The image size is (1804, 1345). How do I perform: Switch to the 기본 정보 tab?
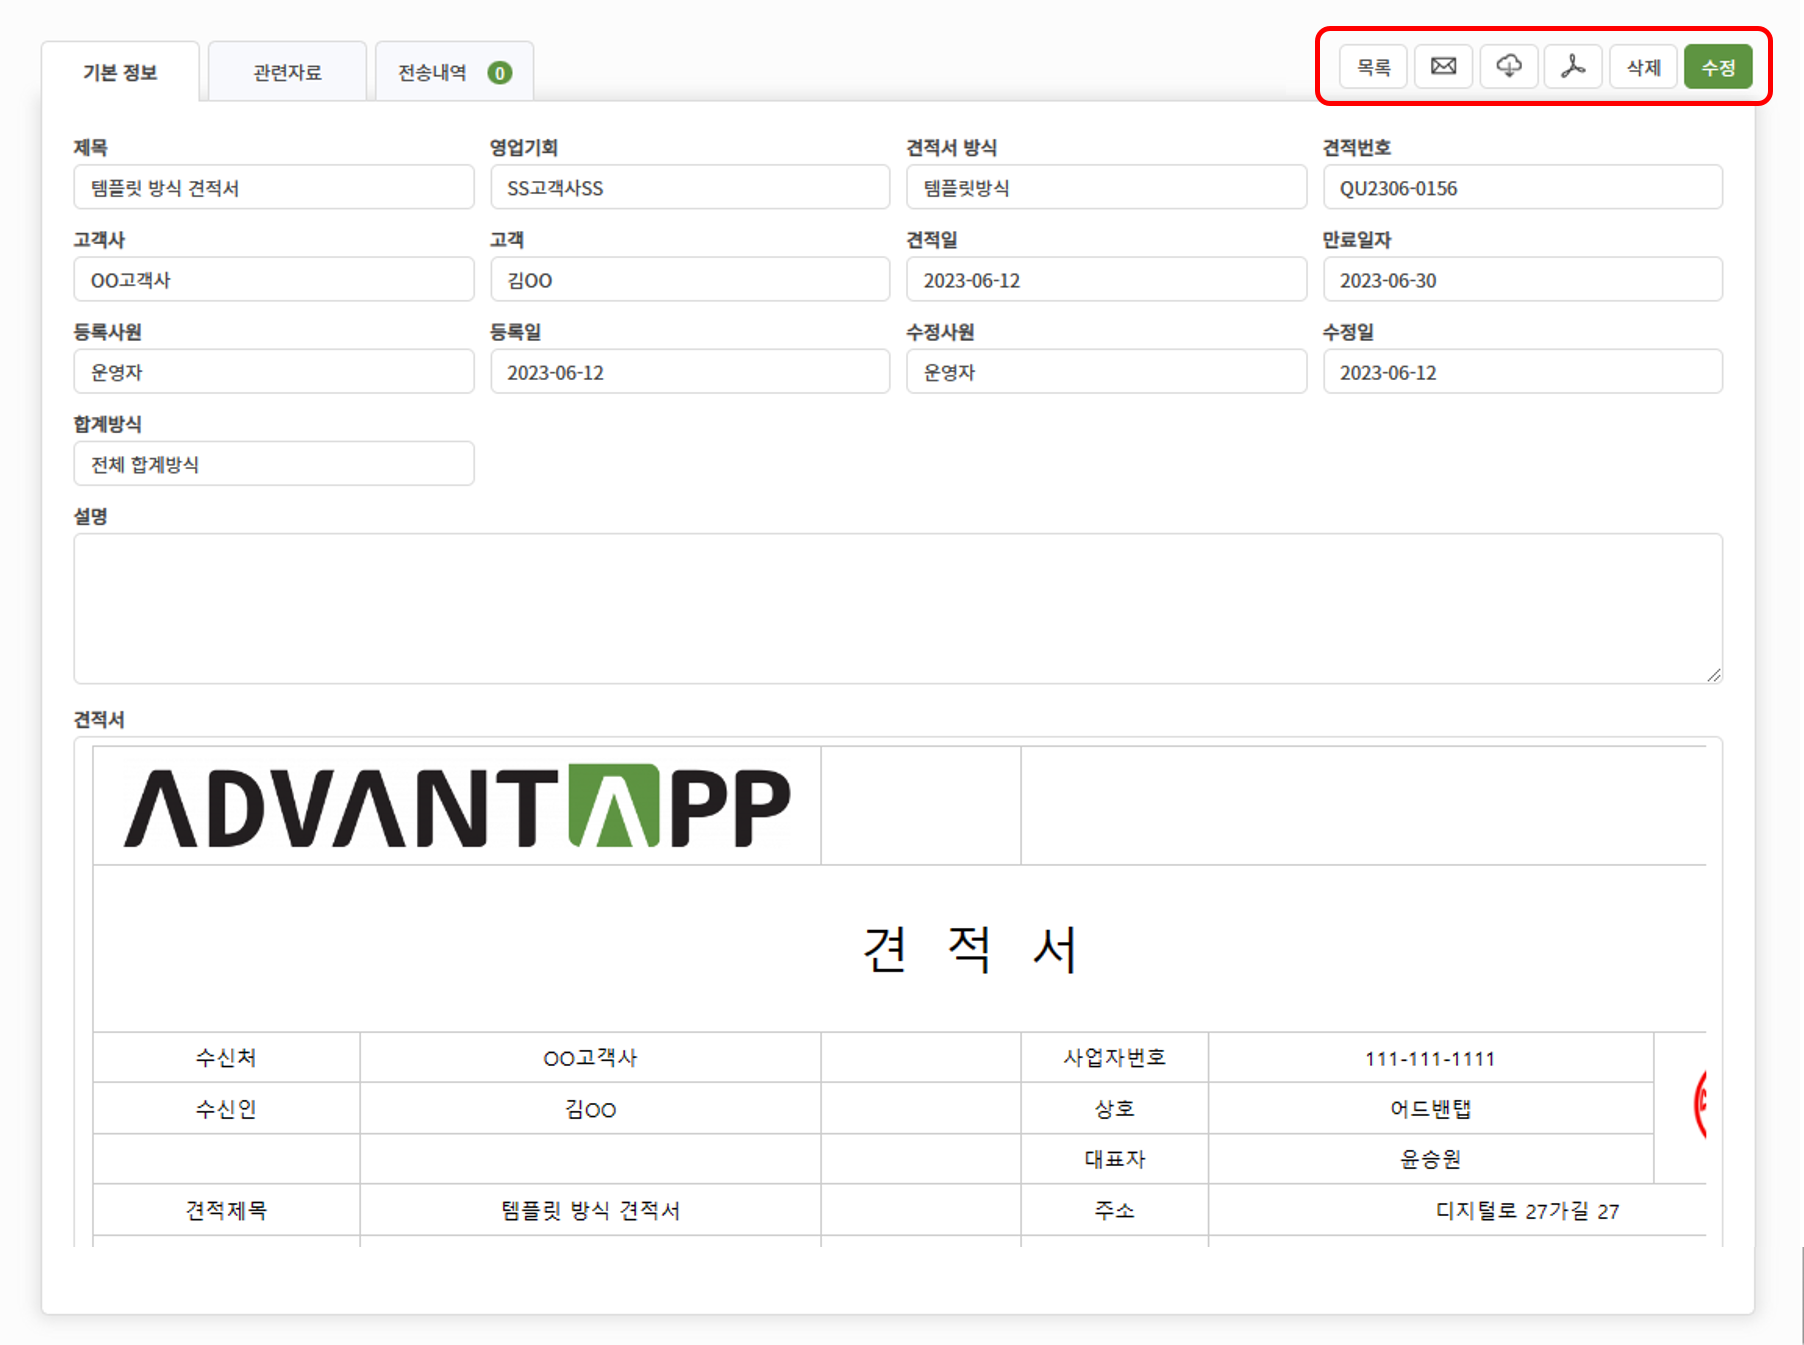[x=120, y=72]
